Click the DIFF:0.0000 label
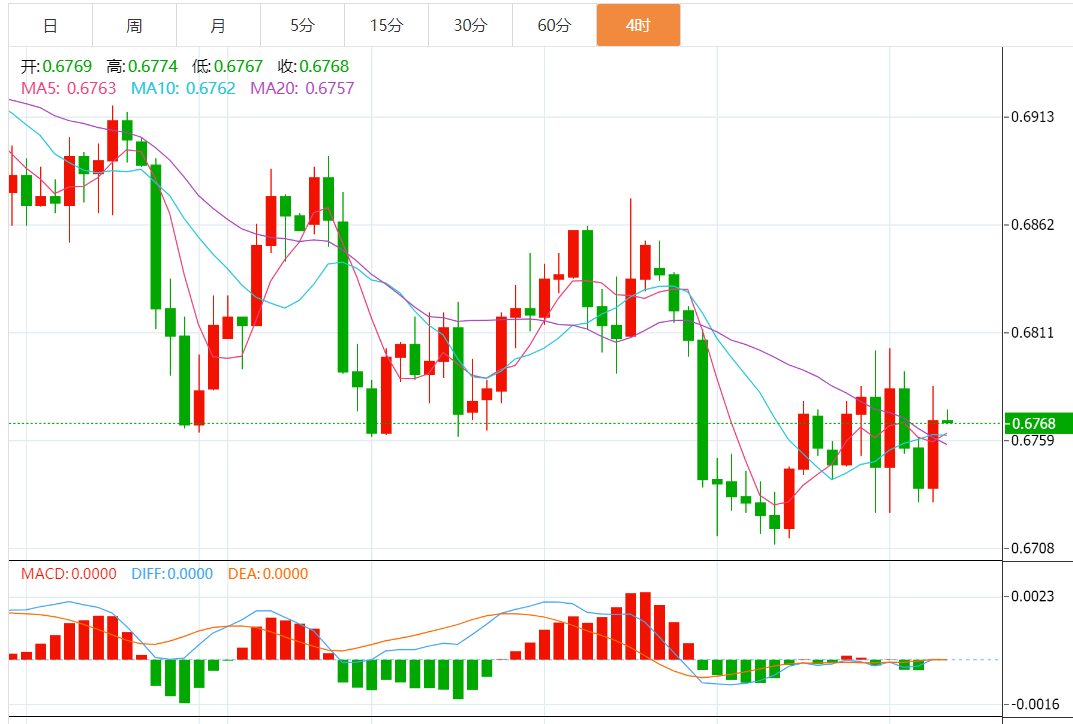 [x=172, y=573]
